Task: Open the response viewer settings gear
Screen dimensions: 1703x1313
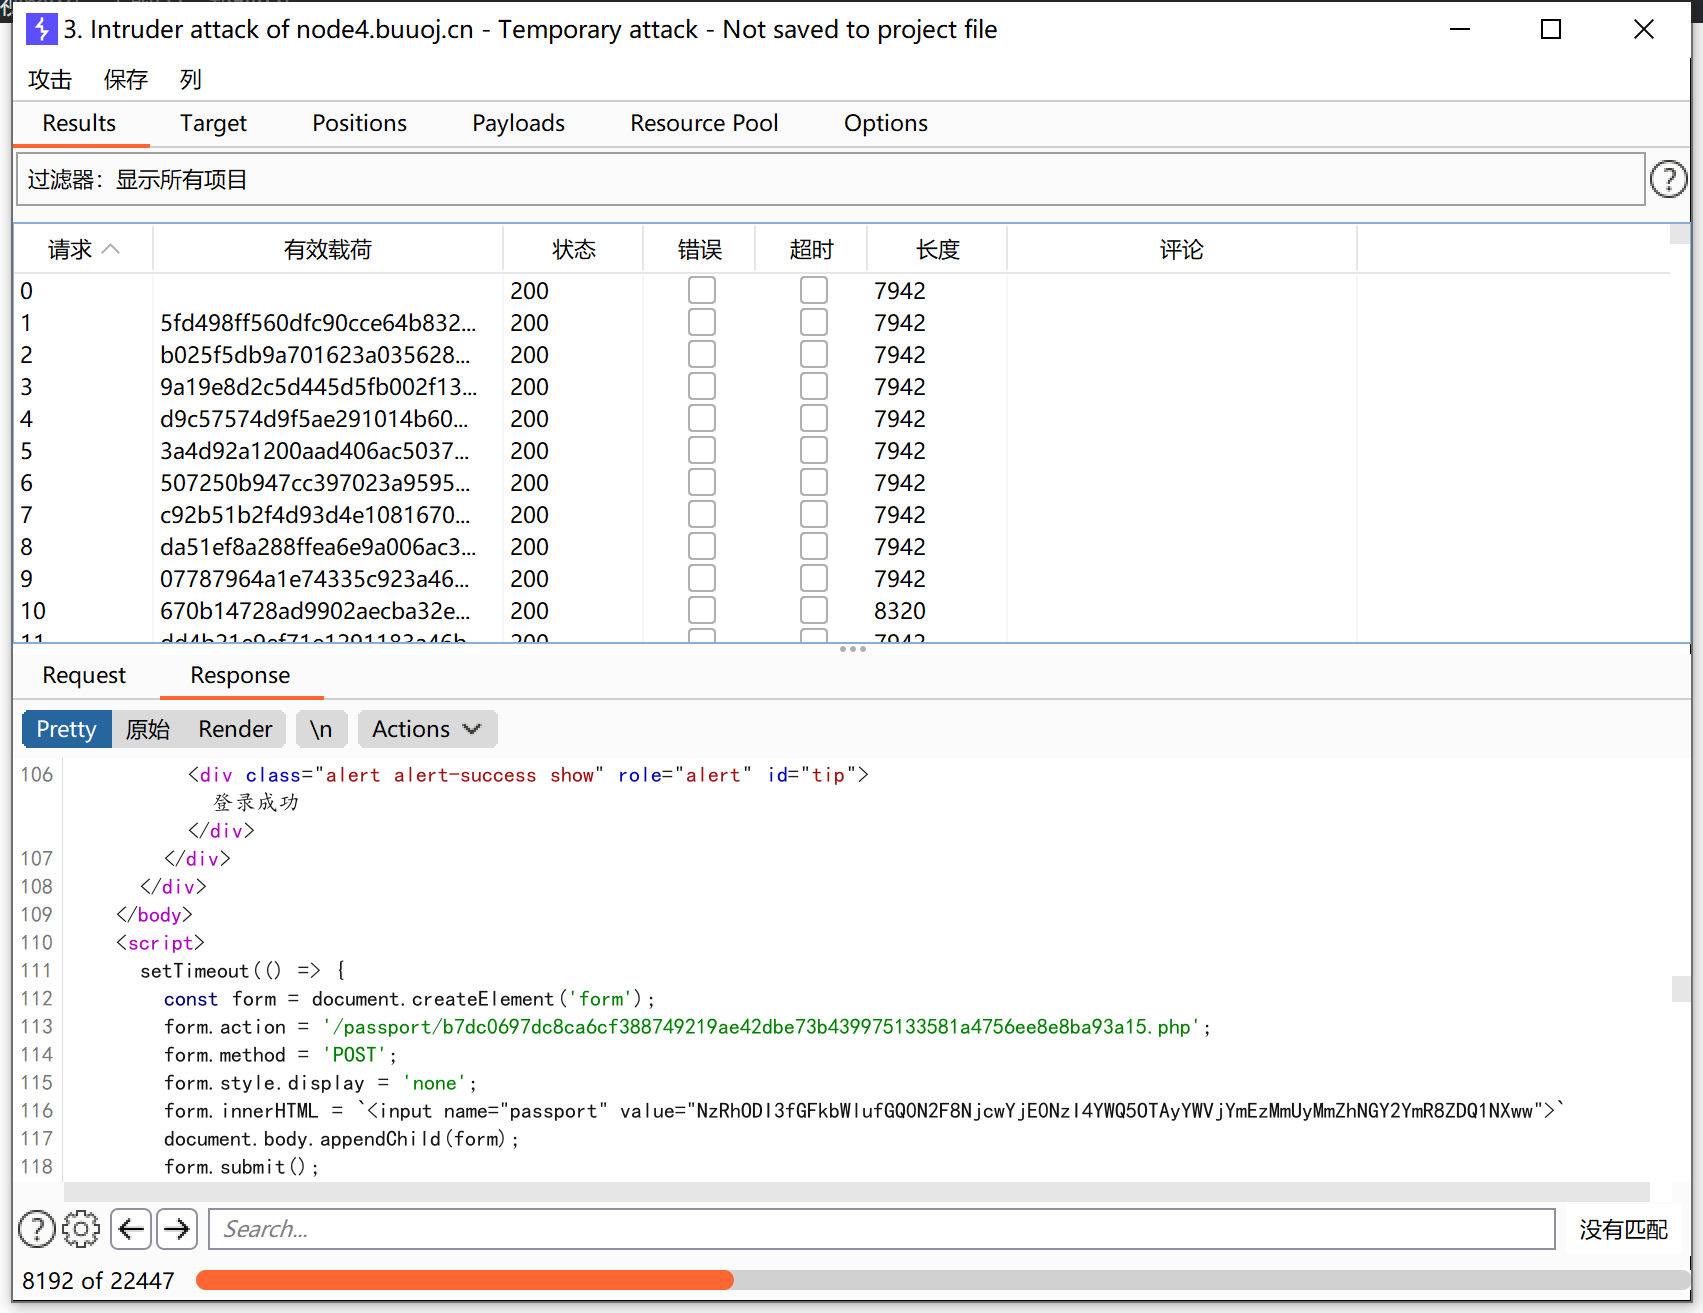Action: tap(81, 1229)
